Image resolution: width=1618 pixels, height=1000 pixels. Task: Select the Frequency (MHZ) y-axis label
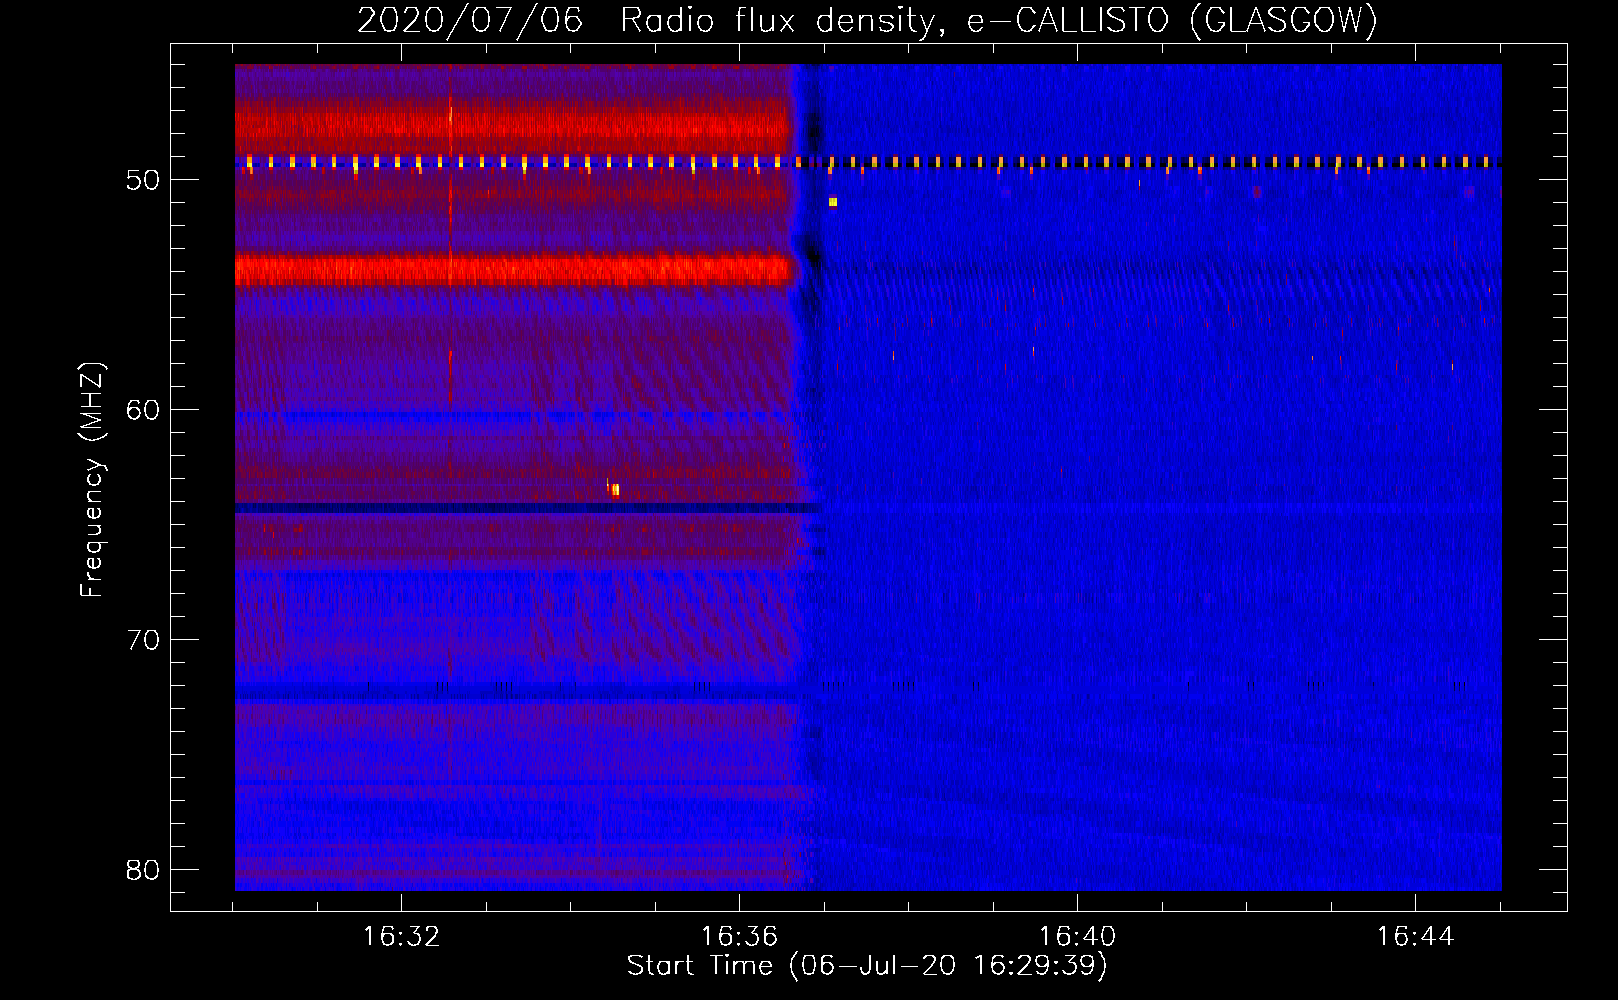tap(92, 480)
